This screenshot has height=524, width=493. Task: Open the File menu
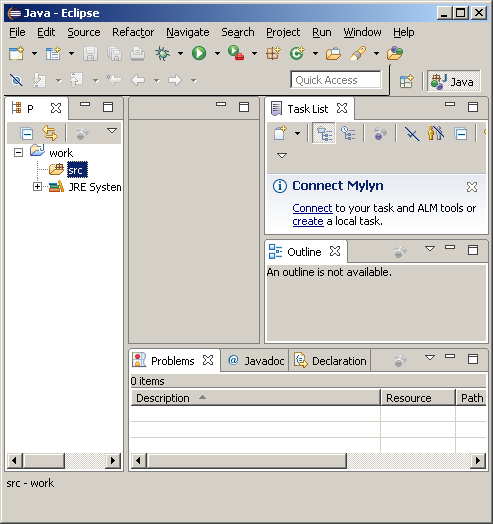(17, 32)
